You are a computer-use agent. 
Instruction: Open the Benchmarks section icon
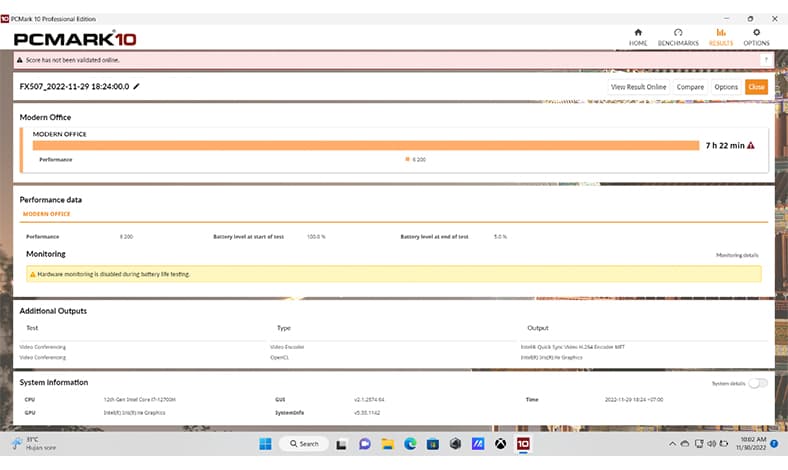click(x=678, y=33)
